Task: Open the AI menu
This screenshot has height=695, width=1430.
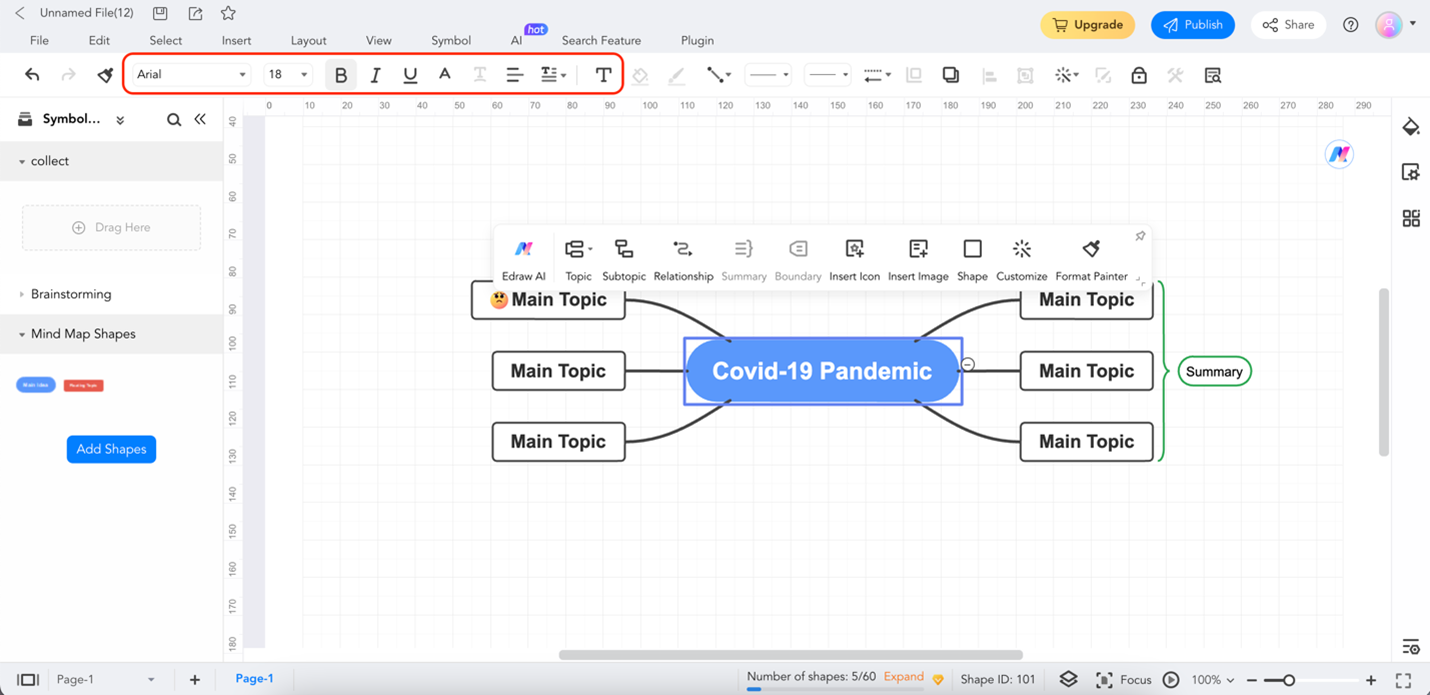Action: 516,40
